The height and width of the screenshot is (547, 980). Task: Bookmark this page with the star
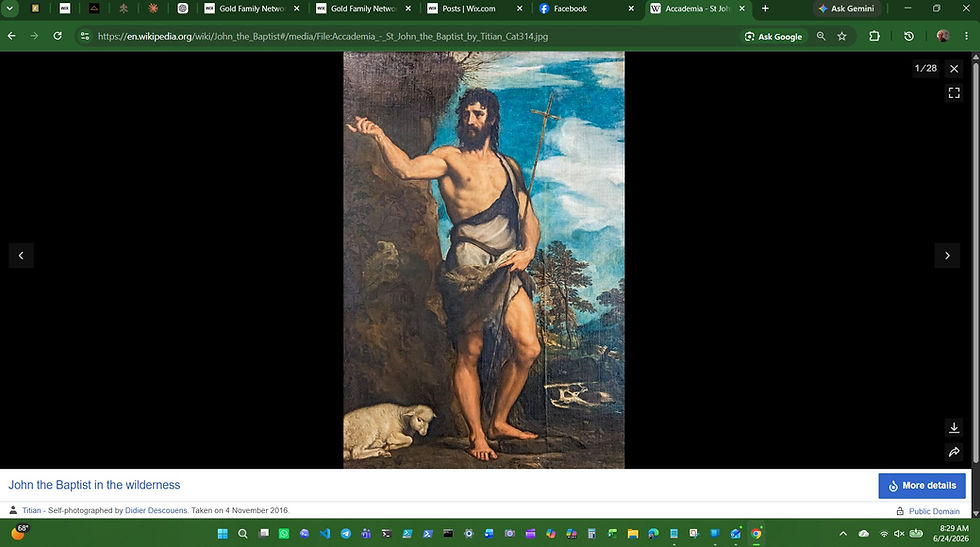(x=842, y=36)
